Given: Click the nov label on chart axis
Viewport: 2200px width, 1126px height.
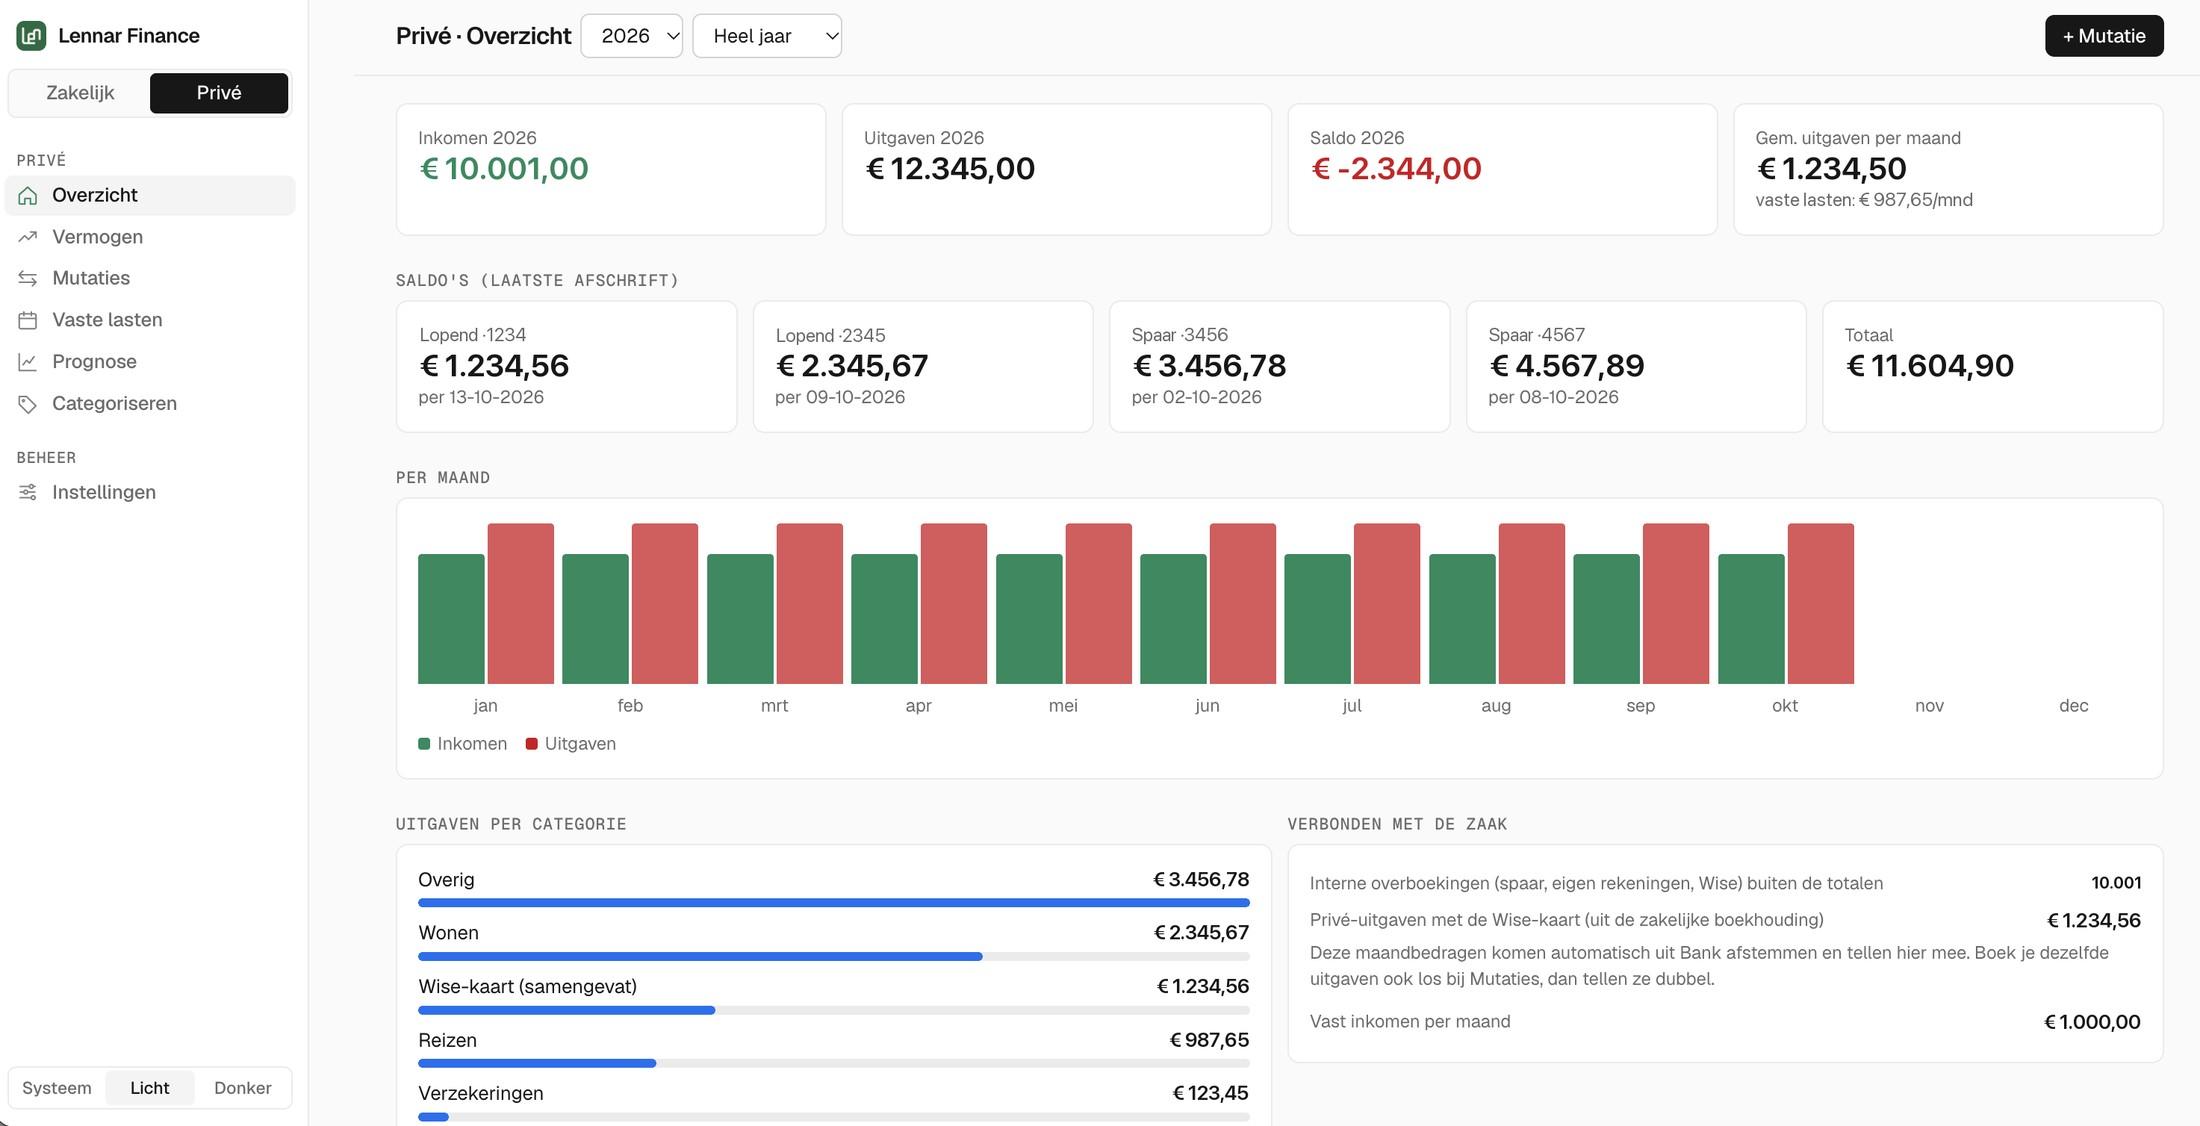Looking at the screenshot, I should point(1929,706).
